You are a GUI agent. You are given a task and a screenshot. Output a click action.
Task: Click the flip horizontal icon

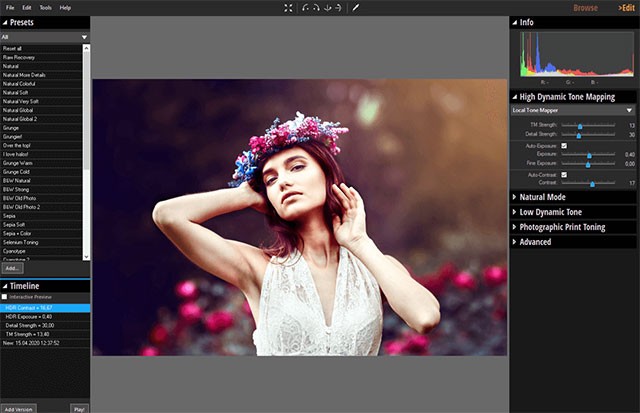[339, 7]
